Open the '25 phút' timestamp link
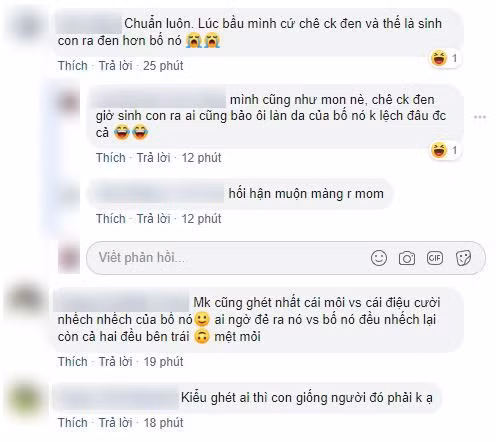496x442 pixels. [163, 66]
